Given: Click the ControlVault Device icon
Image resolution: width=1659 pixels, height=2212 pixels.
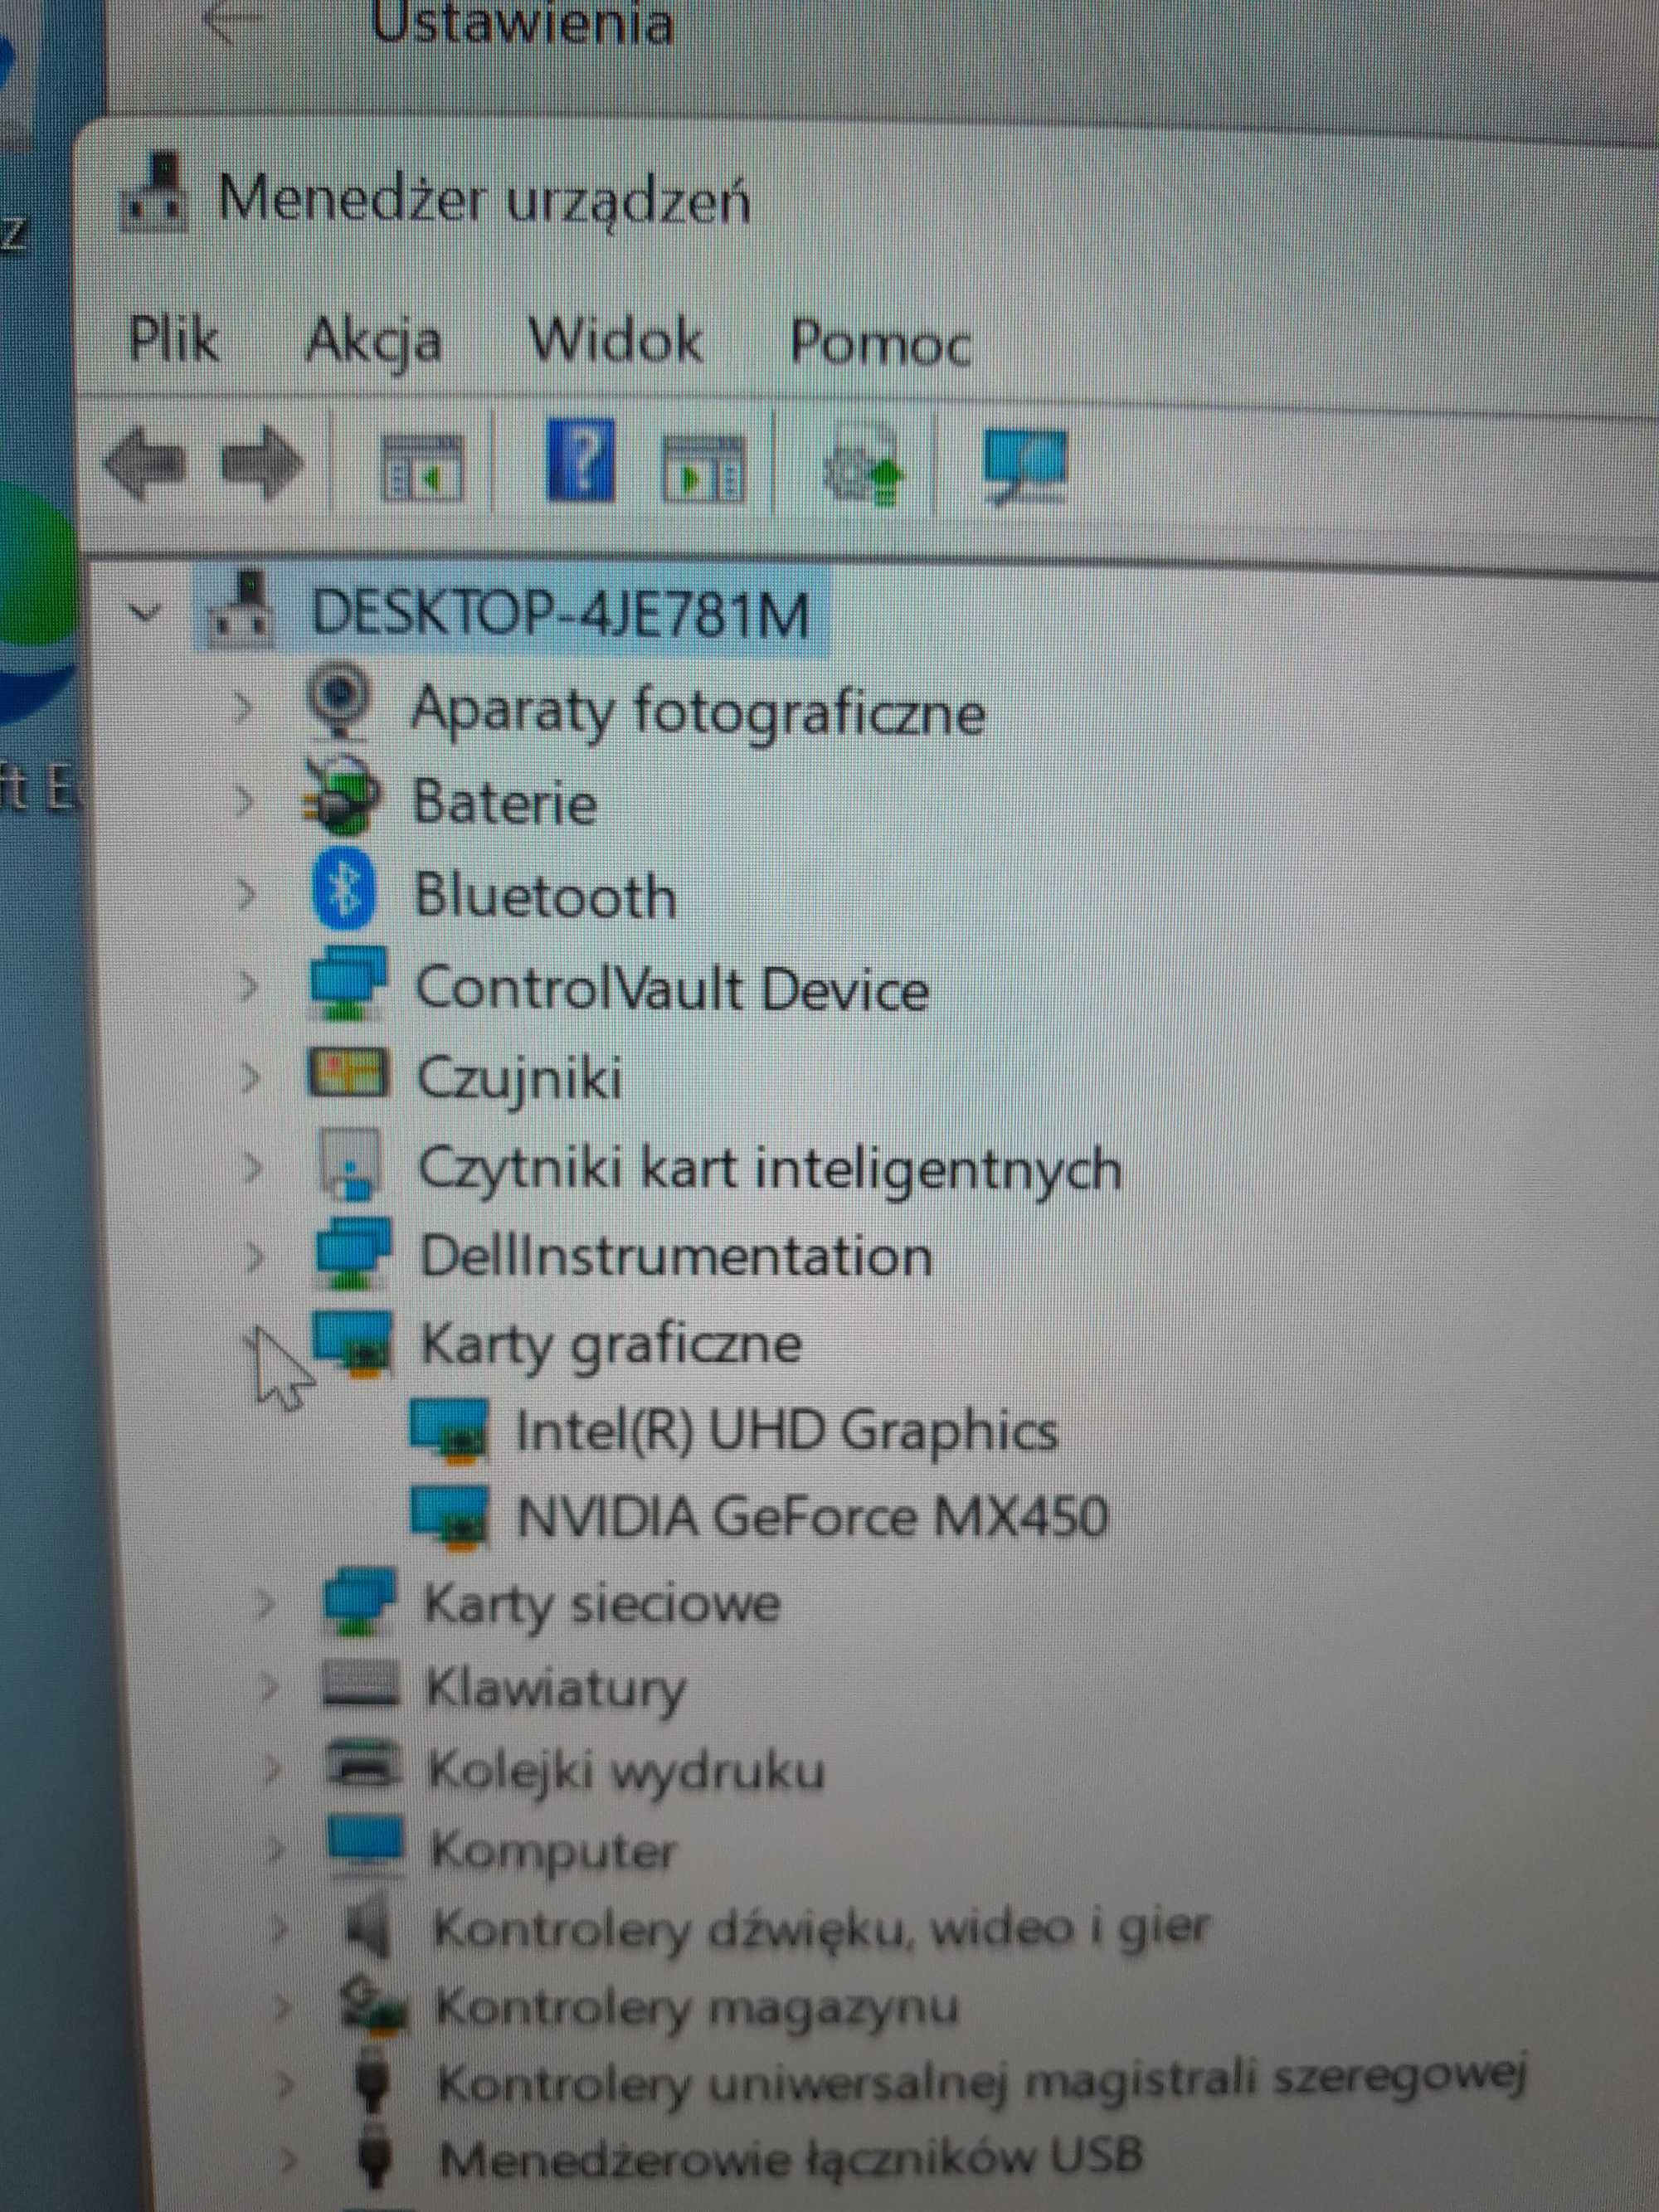Looking at the screenshot, I should 348,982.
